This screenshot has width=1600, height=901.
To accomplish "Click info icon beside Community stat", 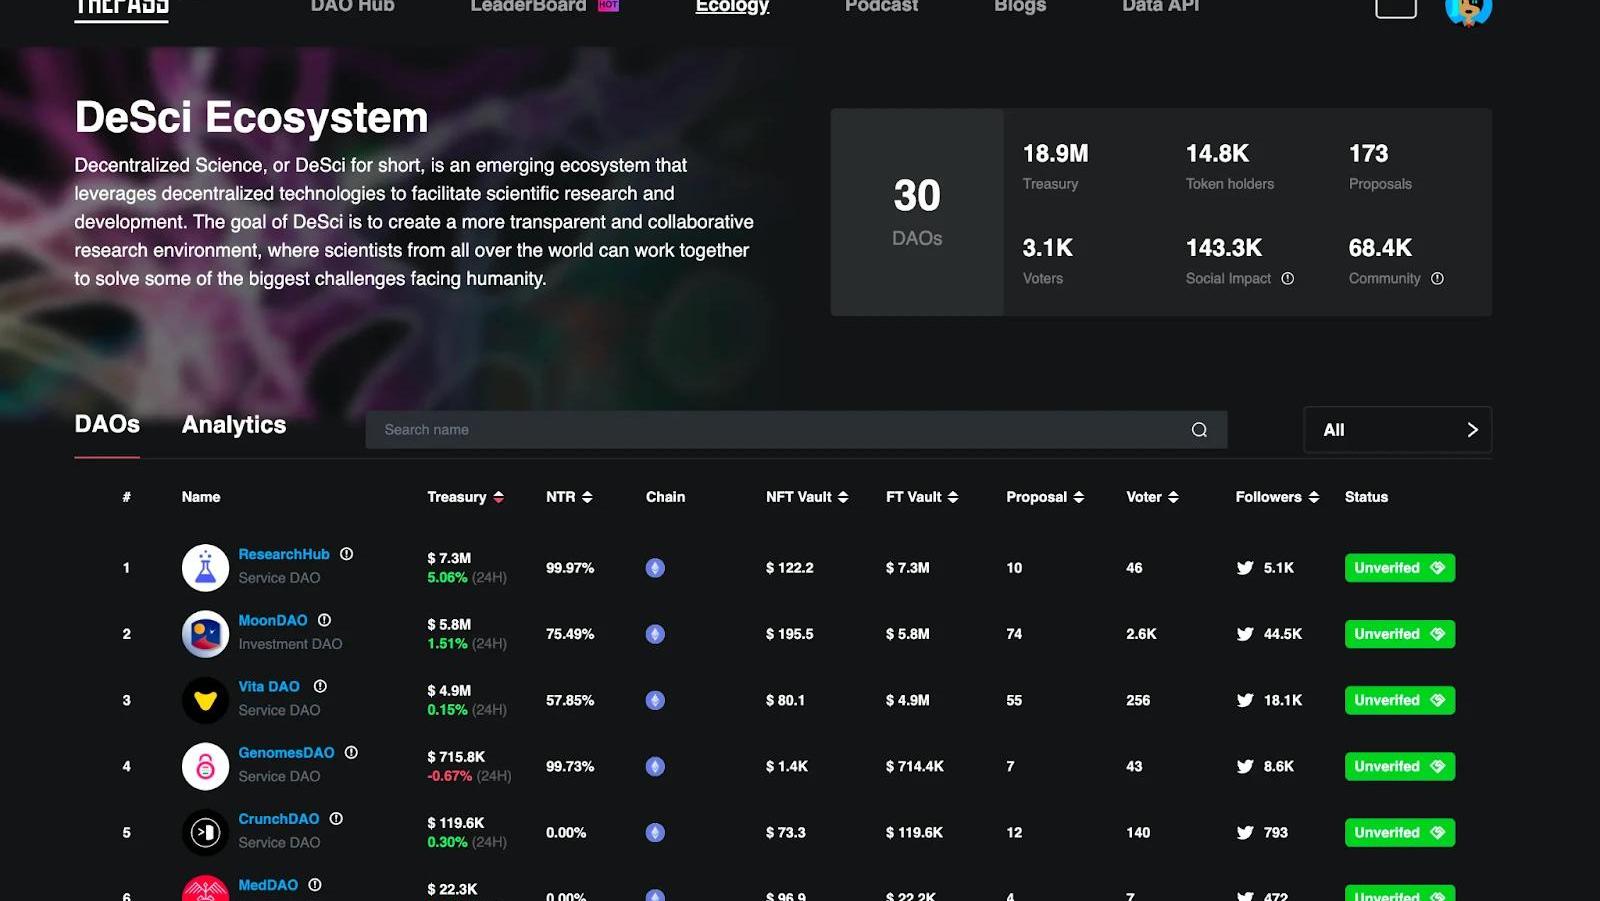I will tap(1437, 279).
